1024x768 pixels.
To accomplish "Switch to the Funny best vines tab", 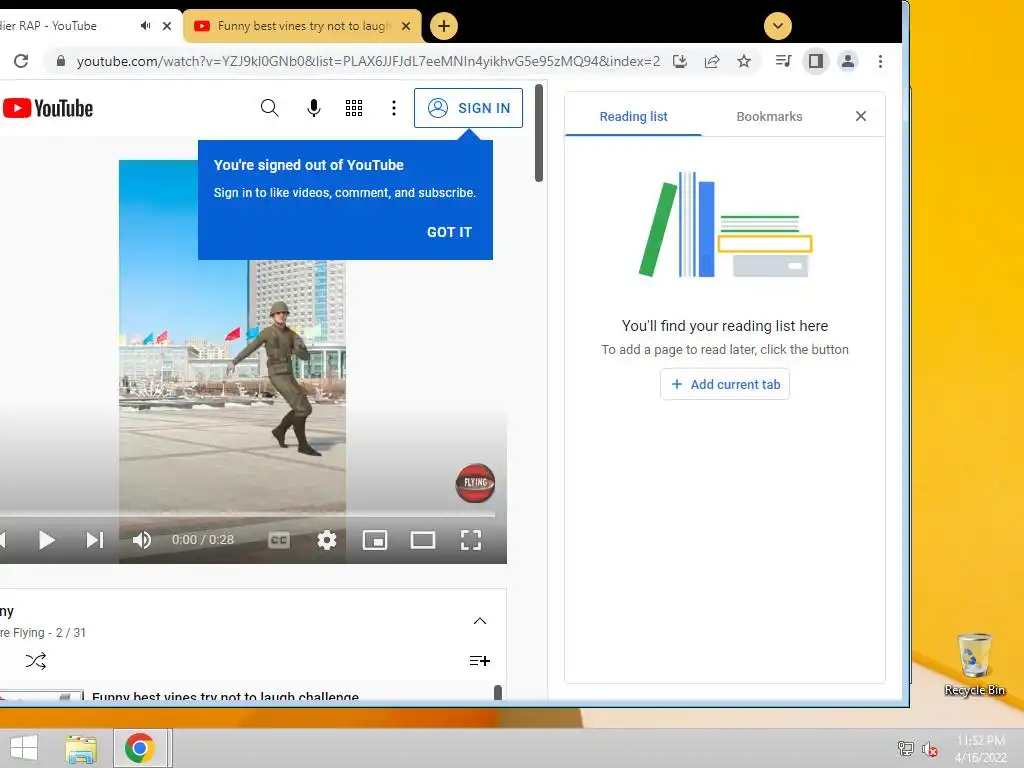I will [x=302, y=25].
